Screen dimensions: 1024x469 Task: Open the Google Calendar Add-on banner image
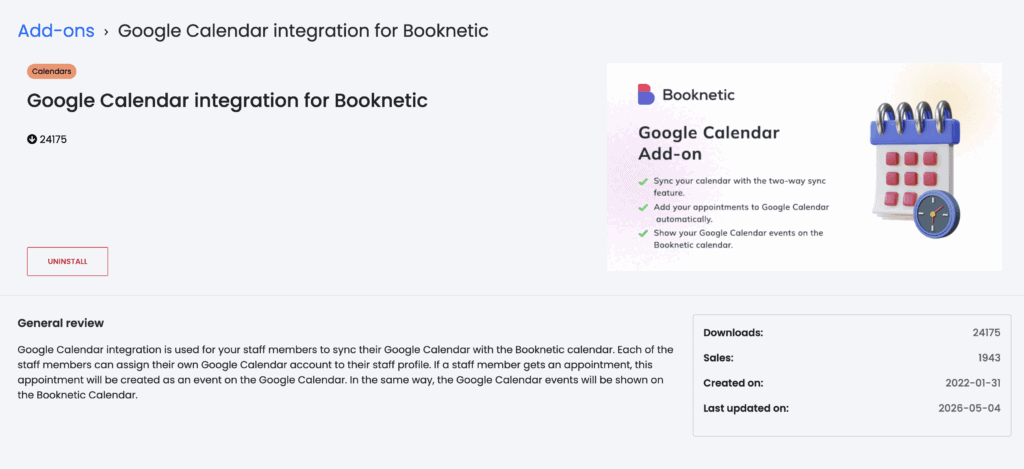(x=804, y=167)
